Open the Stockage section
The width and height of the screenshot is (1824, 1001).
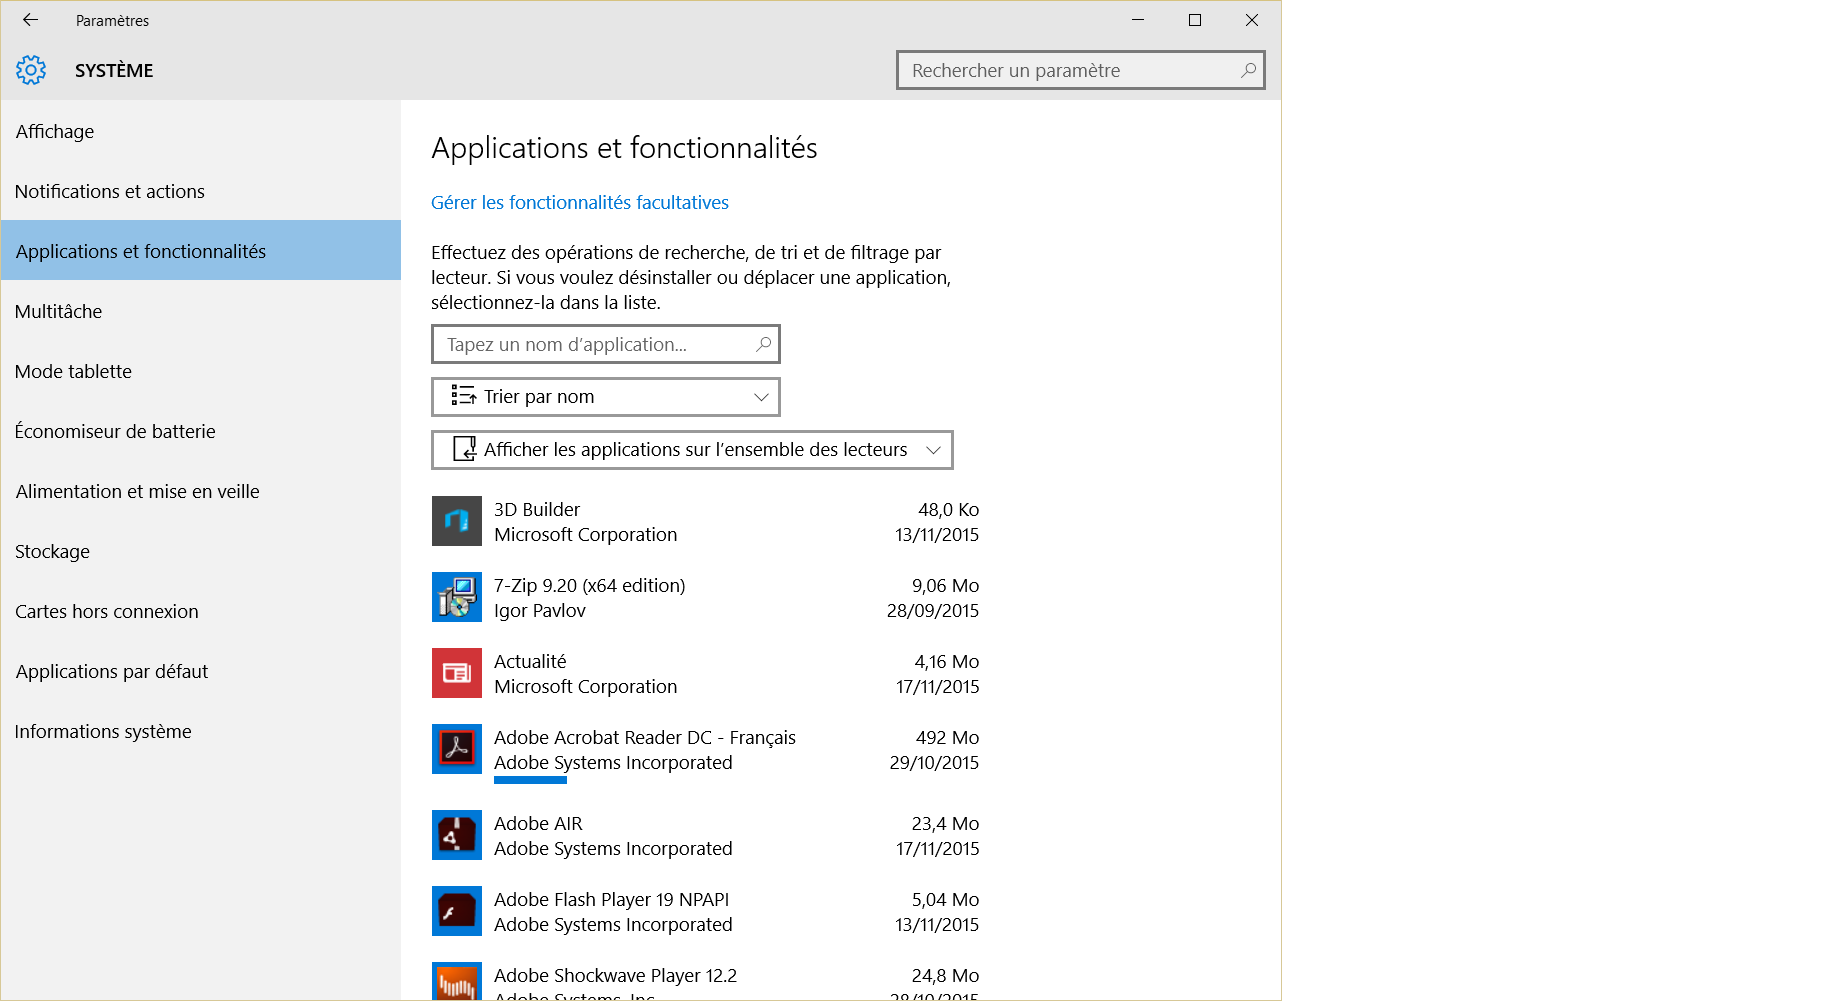click(201, 551)
